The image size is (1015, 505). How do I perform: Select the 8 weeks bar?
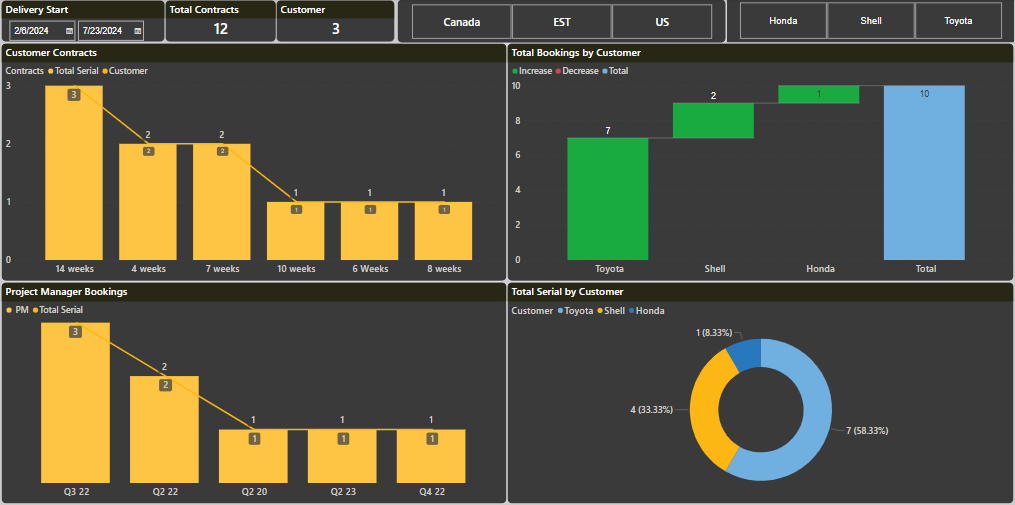click(443, 231)
